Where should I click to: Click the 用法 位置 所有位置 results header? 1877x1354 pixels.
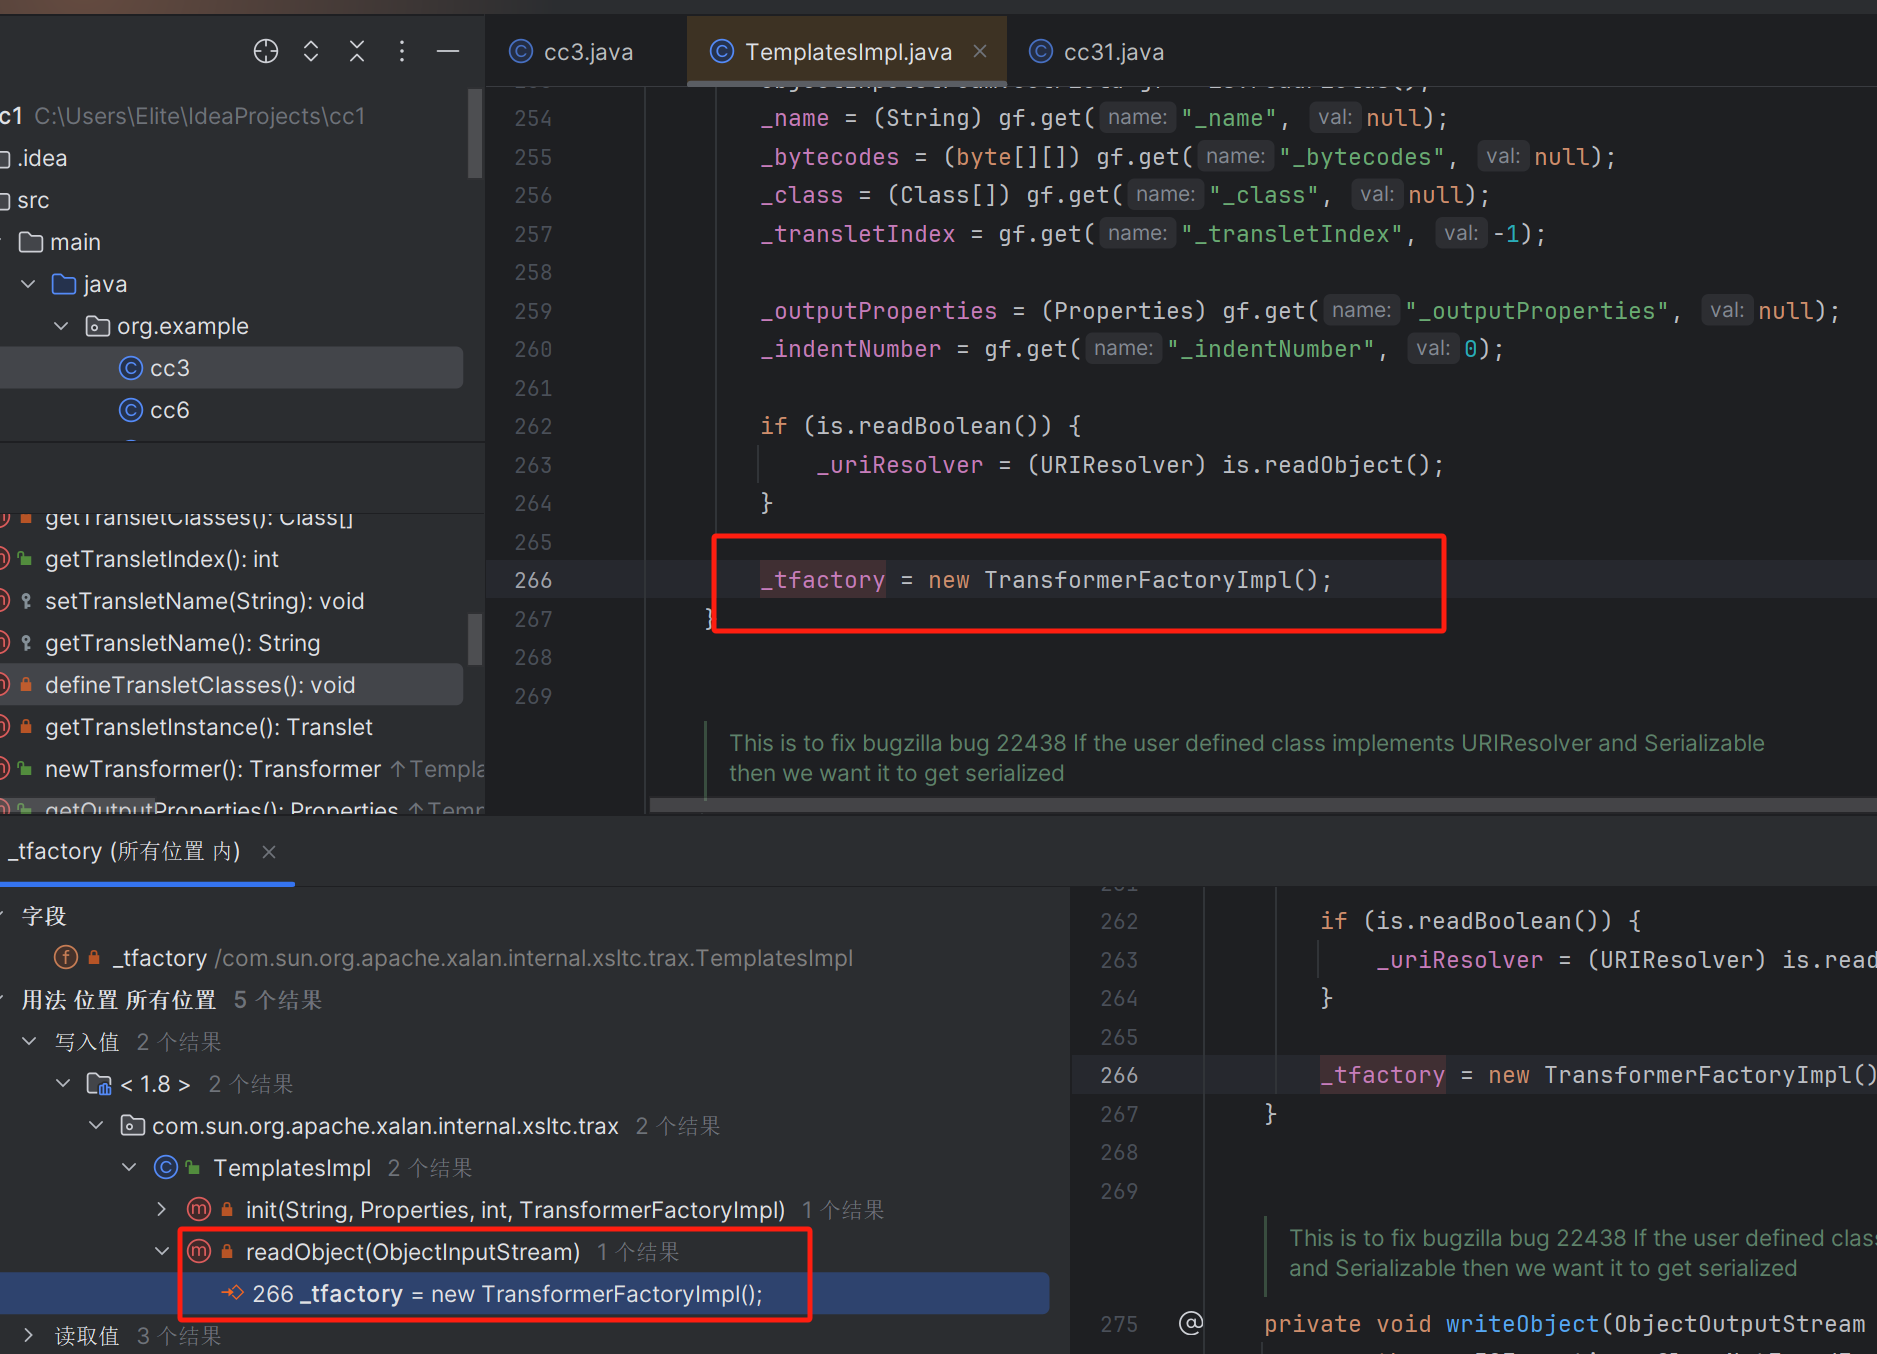point(119,1000)
